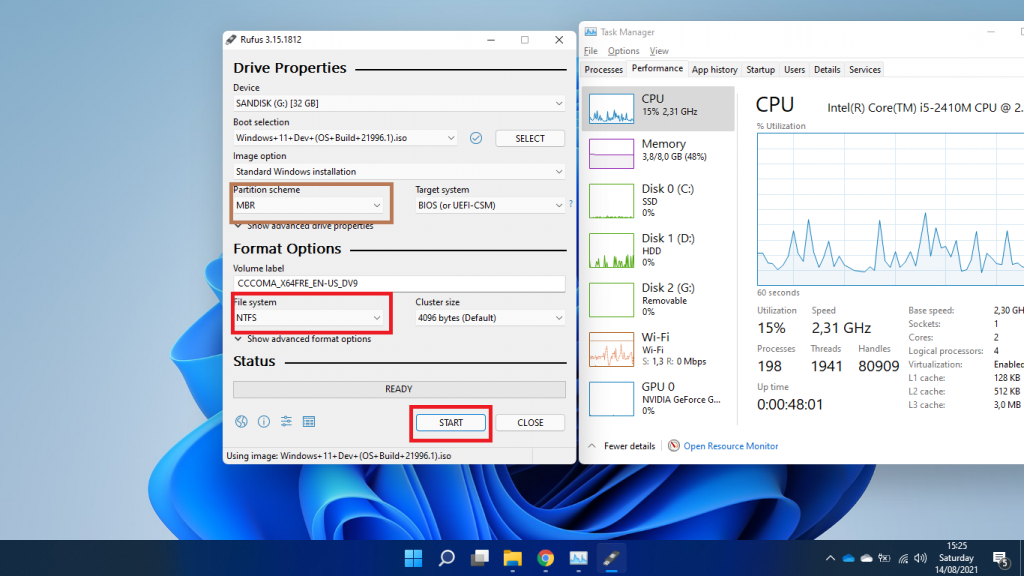Viewport: 1024px width, 576px height.
Task: Click the Google Chrome taskbar icon
Action: (545, 558)
